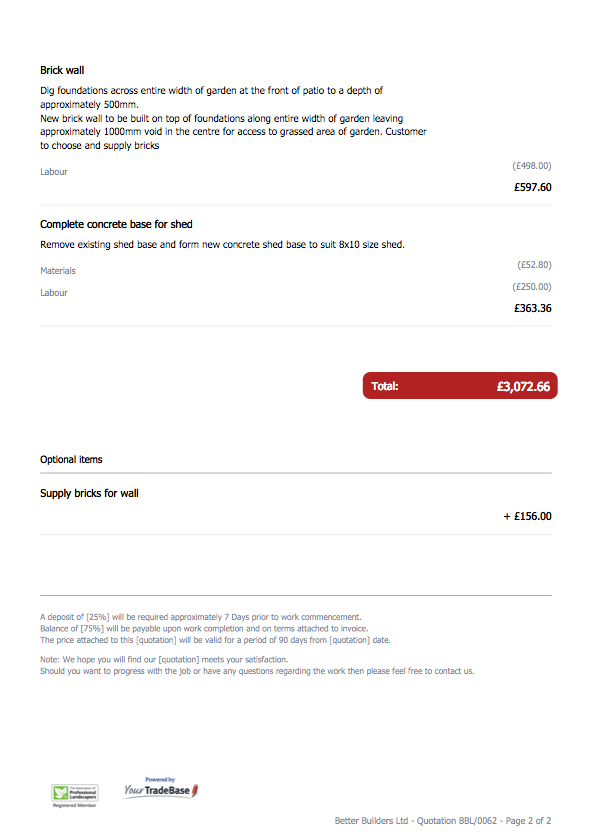The height and width of the screenshot is (838, 594).
Task: Click the Professional Landscapers member badge
Action: (74, 795)
